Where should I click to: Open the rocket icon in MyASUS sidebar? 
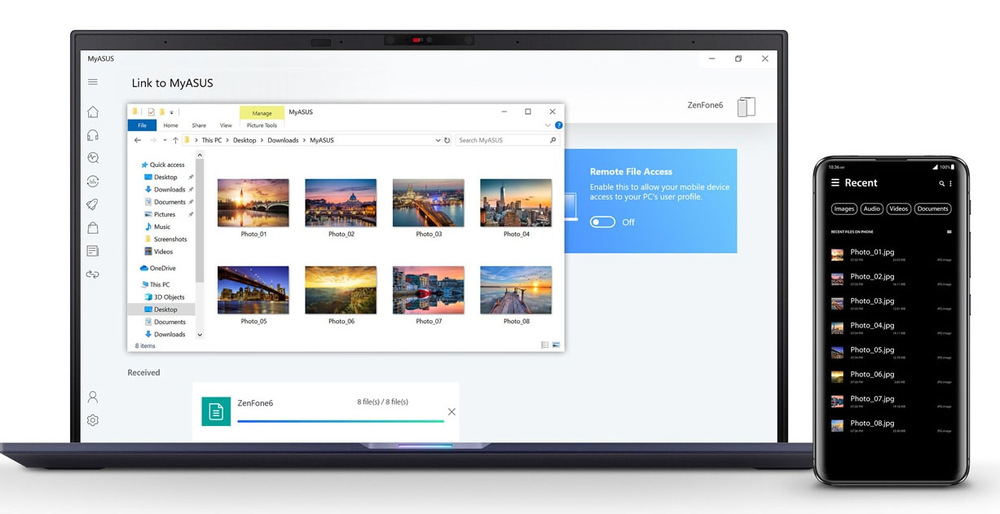(93, 205)
